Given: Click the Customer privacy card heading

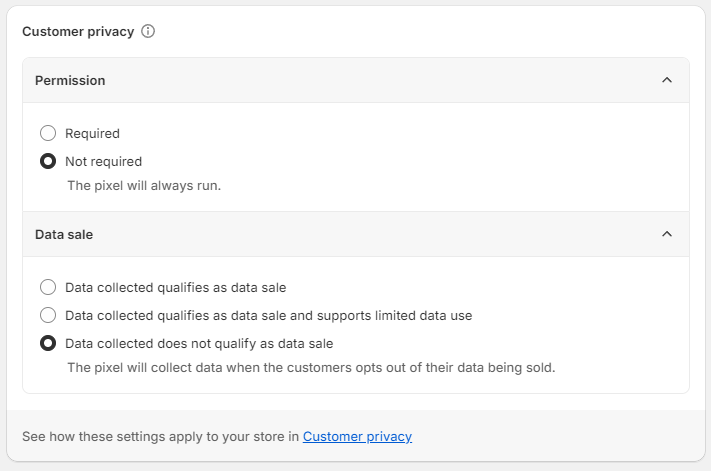Looking at the screenshot, I should pyautogui.click(x=78, y=31).
